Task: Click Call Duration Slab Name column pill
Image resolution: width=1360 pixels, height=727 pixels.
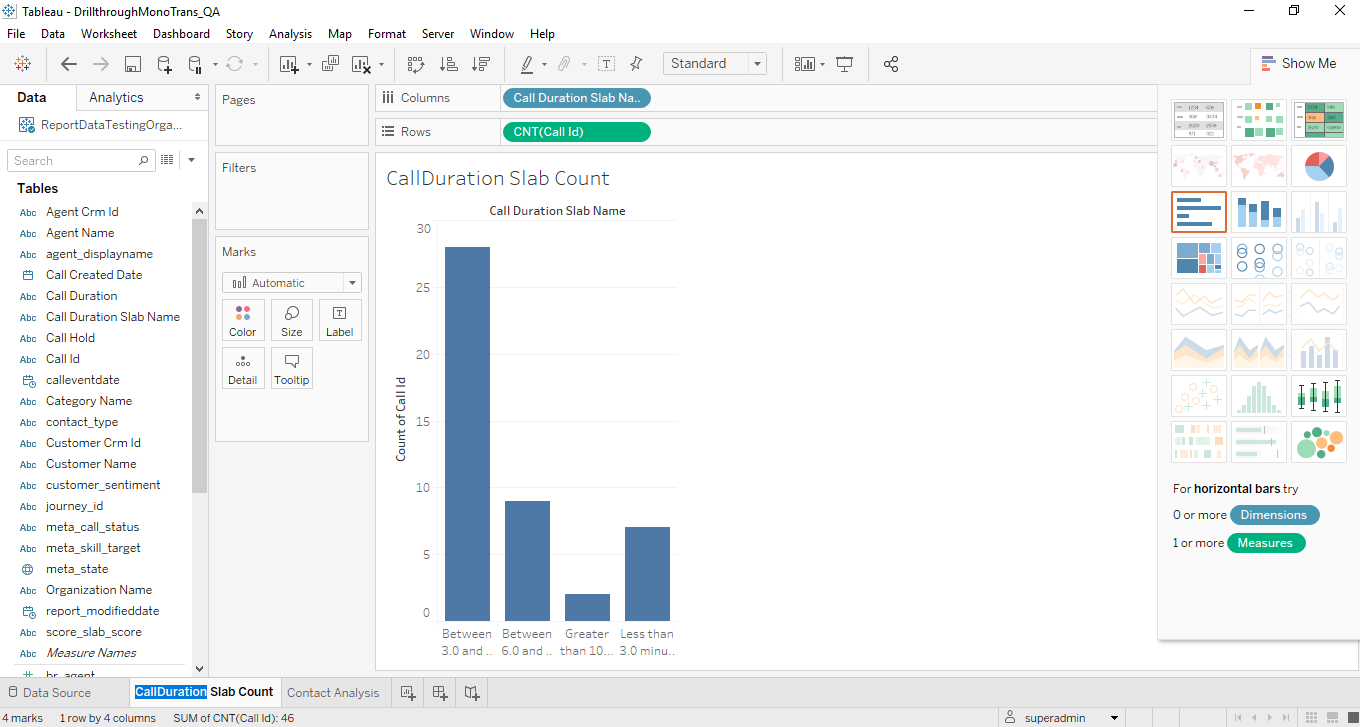Action: pos(576,98)
